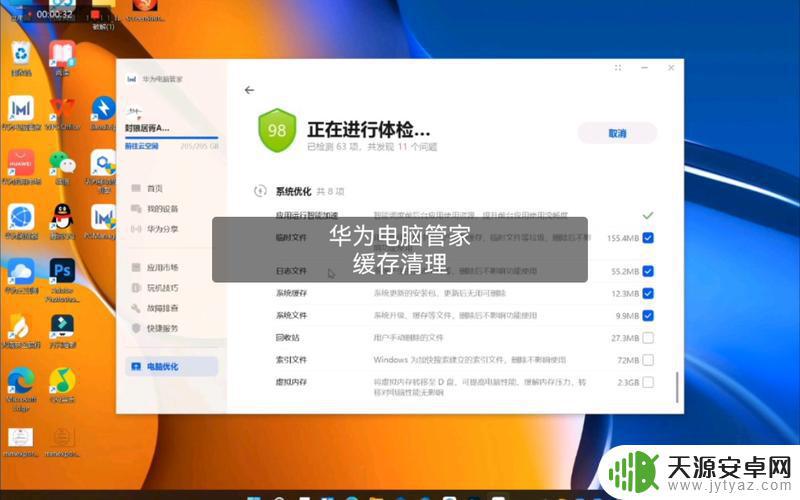Click the 27.3MB size value
Image resolution: width=800 pixels, height=500 pixels.
click(625, 338)
